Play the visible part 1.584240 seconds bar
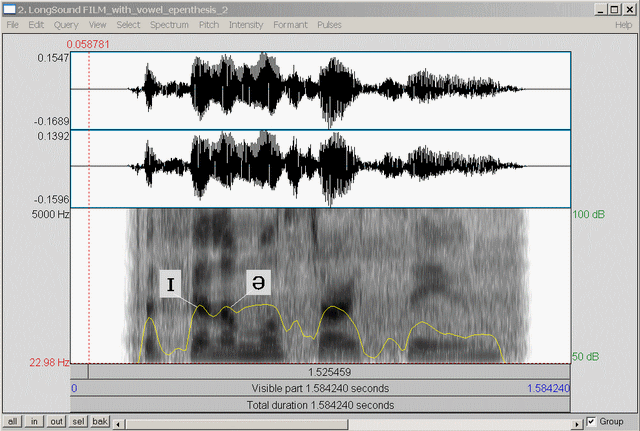 [320, 388]
